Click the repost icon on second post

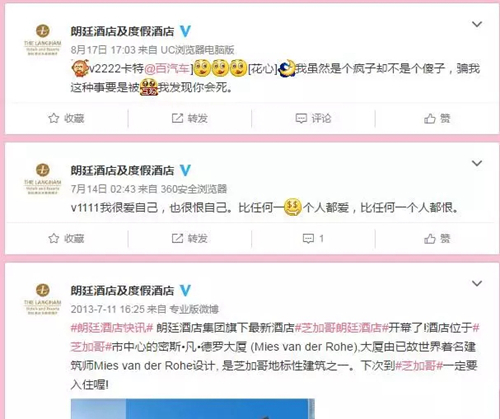(177, 238)
